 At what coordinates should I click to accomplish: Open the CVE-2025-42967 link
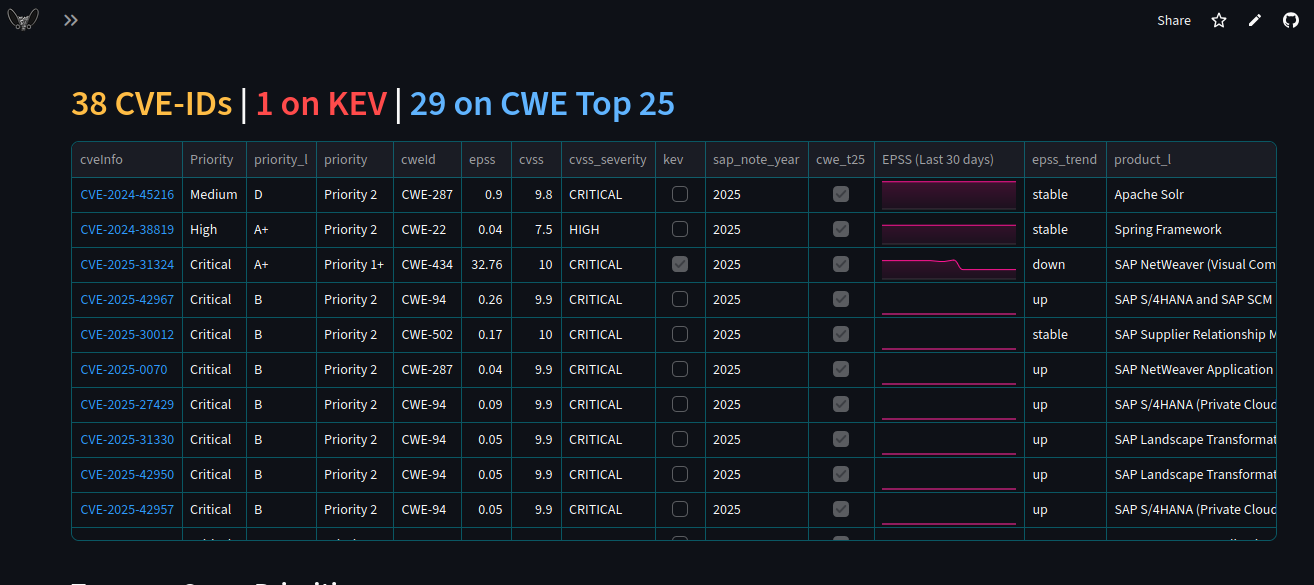click(x=127, y=299)
